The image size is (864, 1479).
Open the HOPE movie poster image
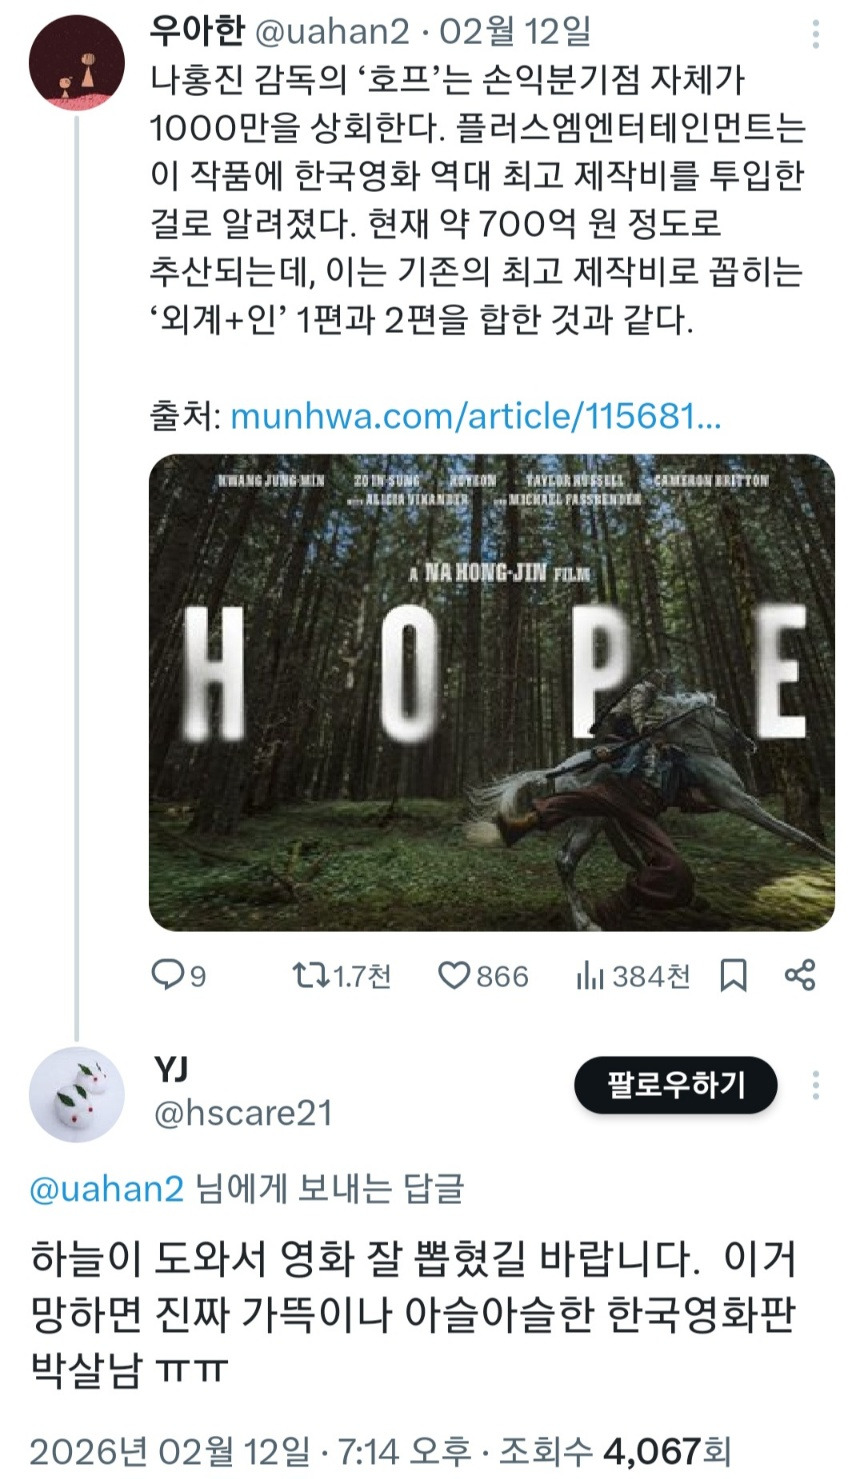(491, 692)
